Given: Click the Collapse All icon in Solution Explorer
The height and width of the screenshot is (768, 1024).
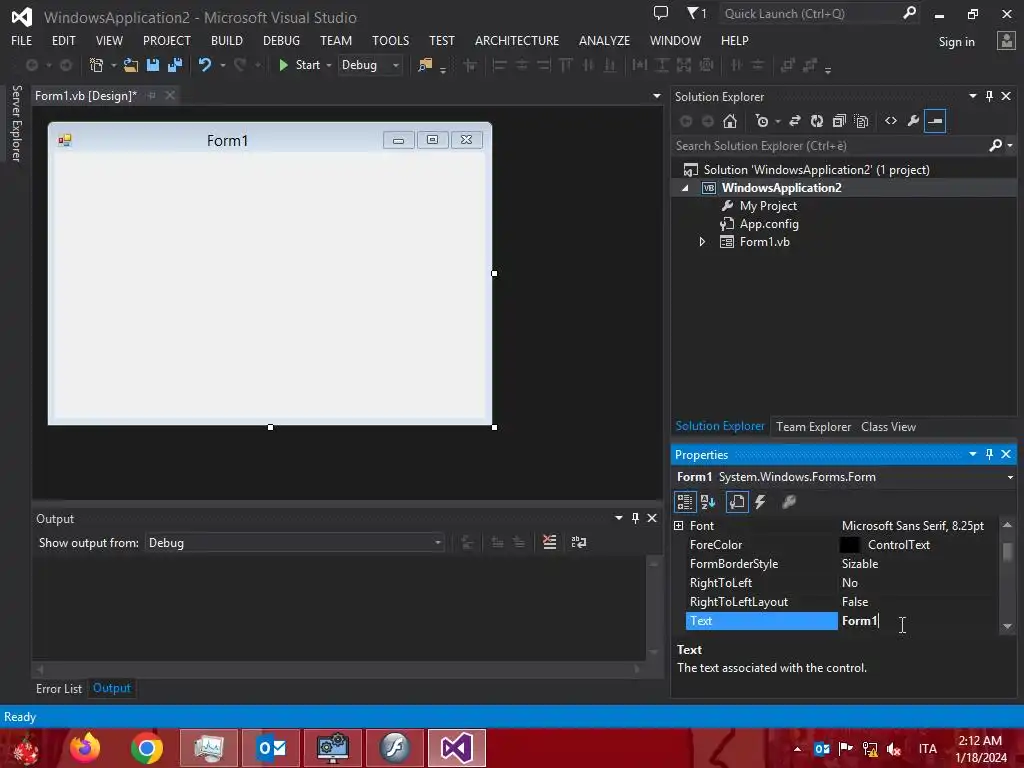Looking at the screenshot, I should point(839,121).
